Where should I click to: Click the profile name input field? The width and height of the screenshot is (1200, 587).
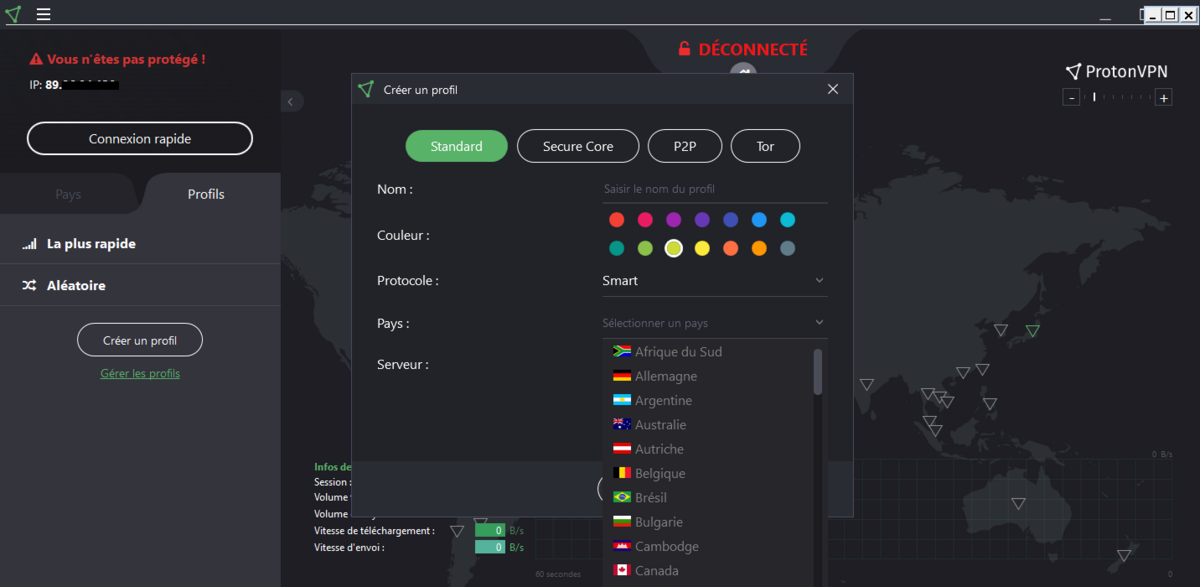[x=714, y=189]
